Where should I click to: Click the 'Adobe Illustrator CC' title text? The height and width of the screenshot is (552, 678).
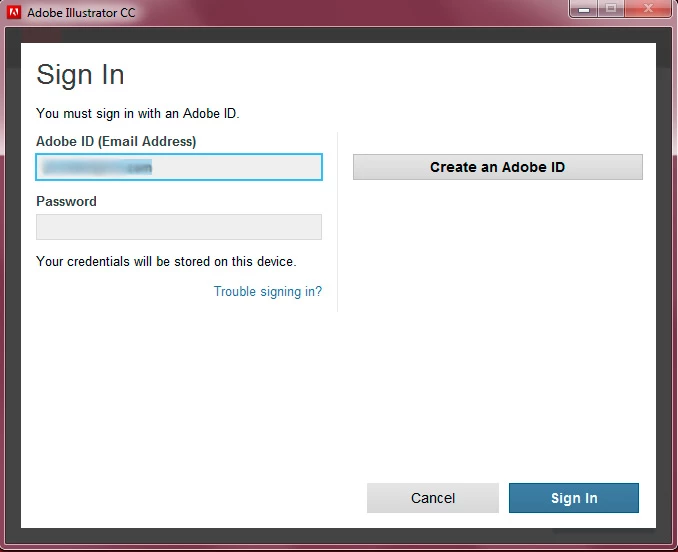81,13
